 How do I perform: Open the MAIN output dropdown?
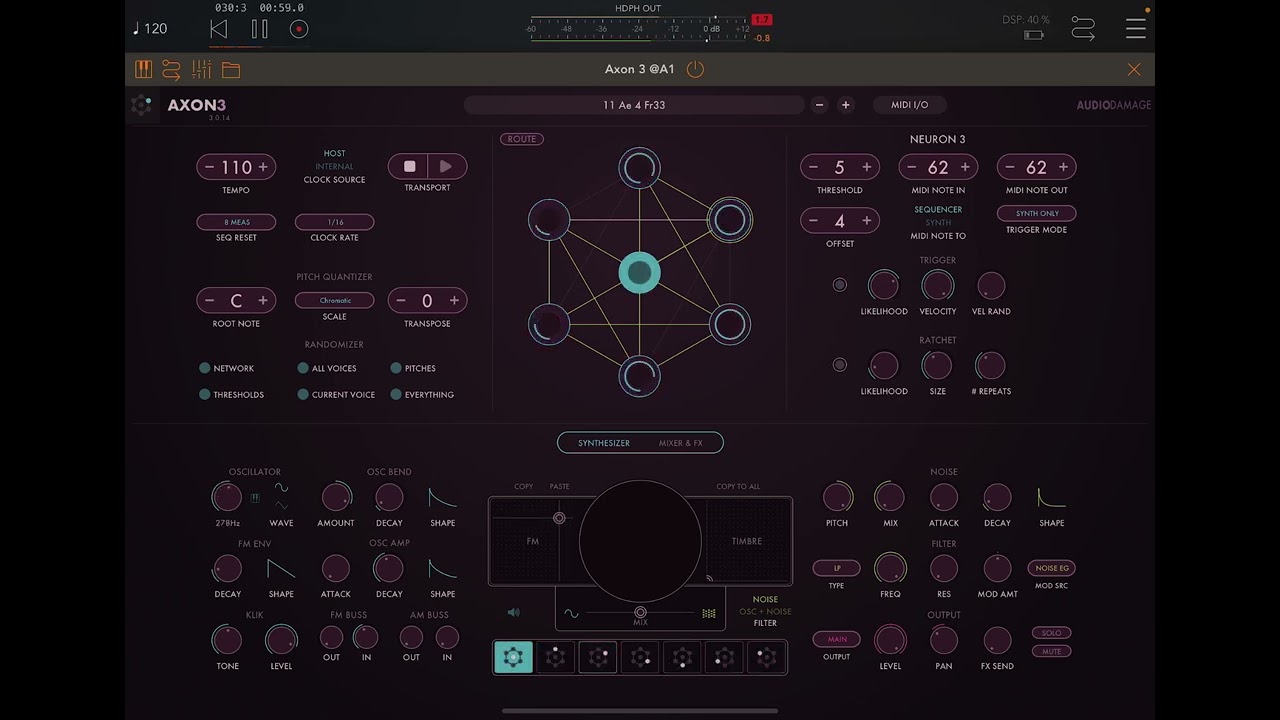(837, 639)
